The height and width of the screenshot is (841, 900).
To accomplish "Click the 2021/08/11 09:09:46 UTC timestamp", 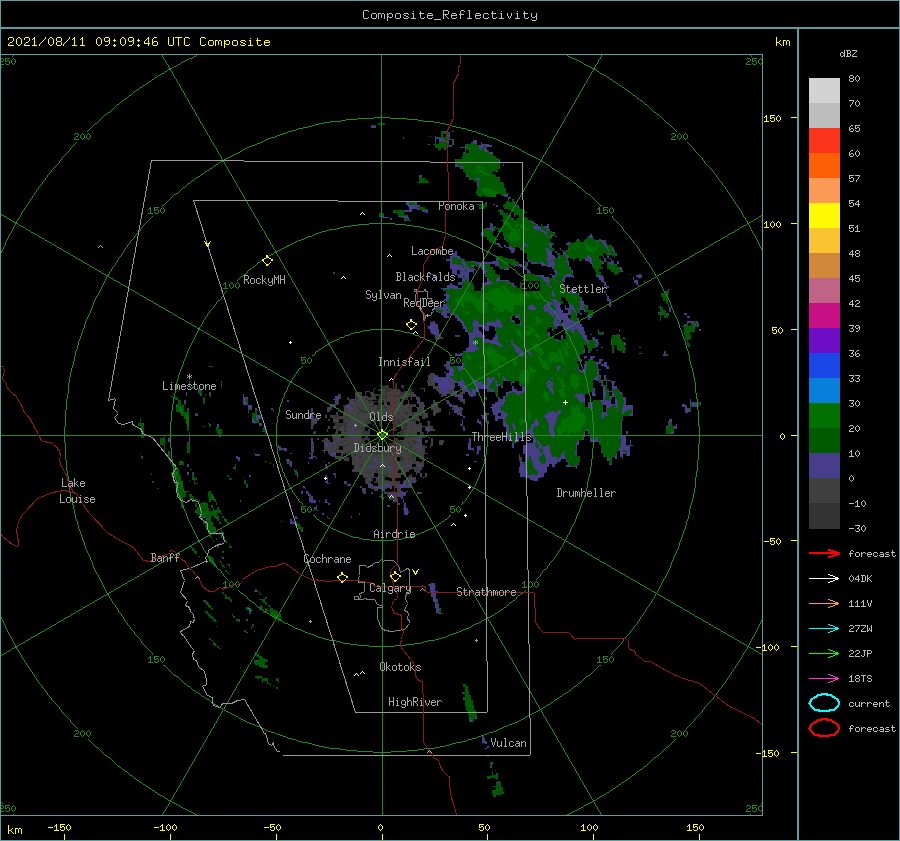I will tap(139, 42).
